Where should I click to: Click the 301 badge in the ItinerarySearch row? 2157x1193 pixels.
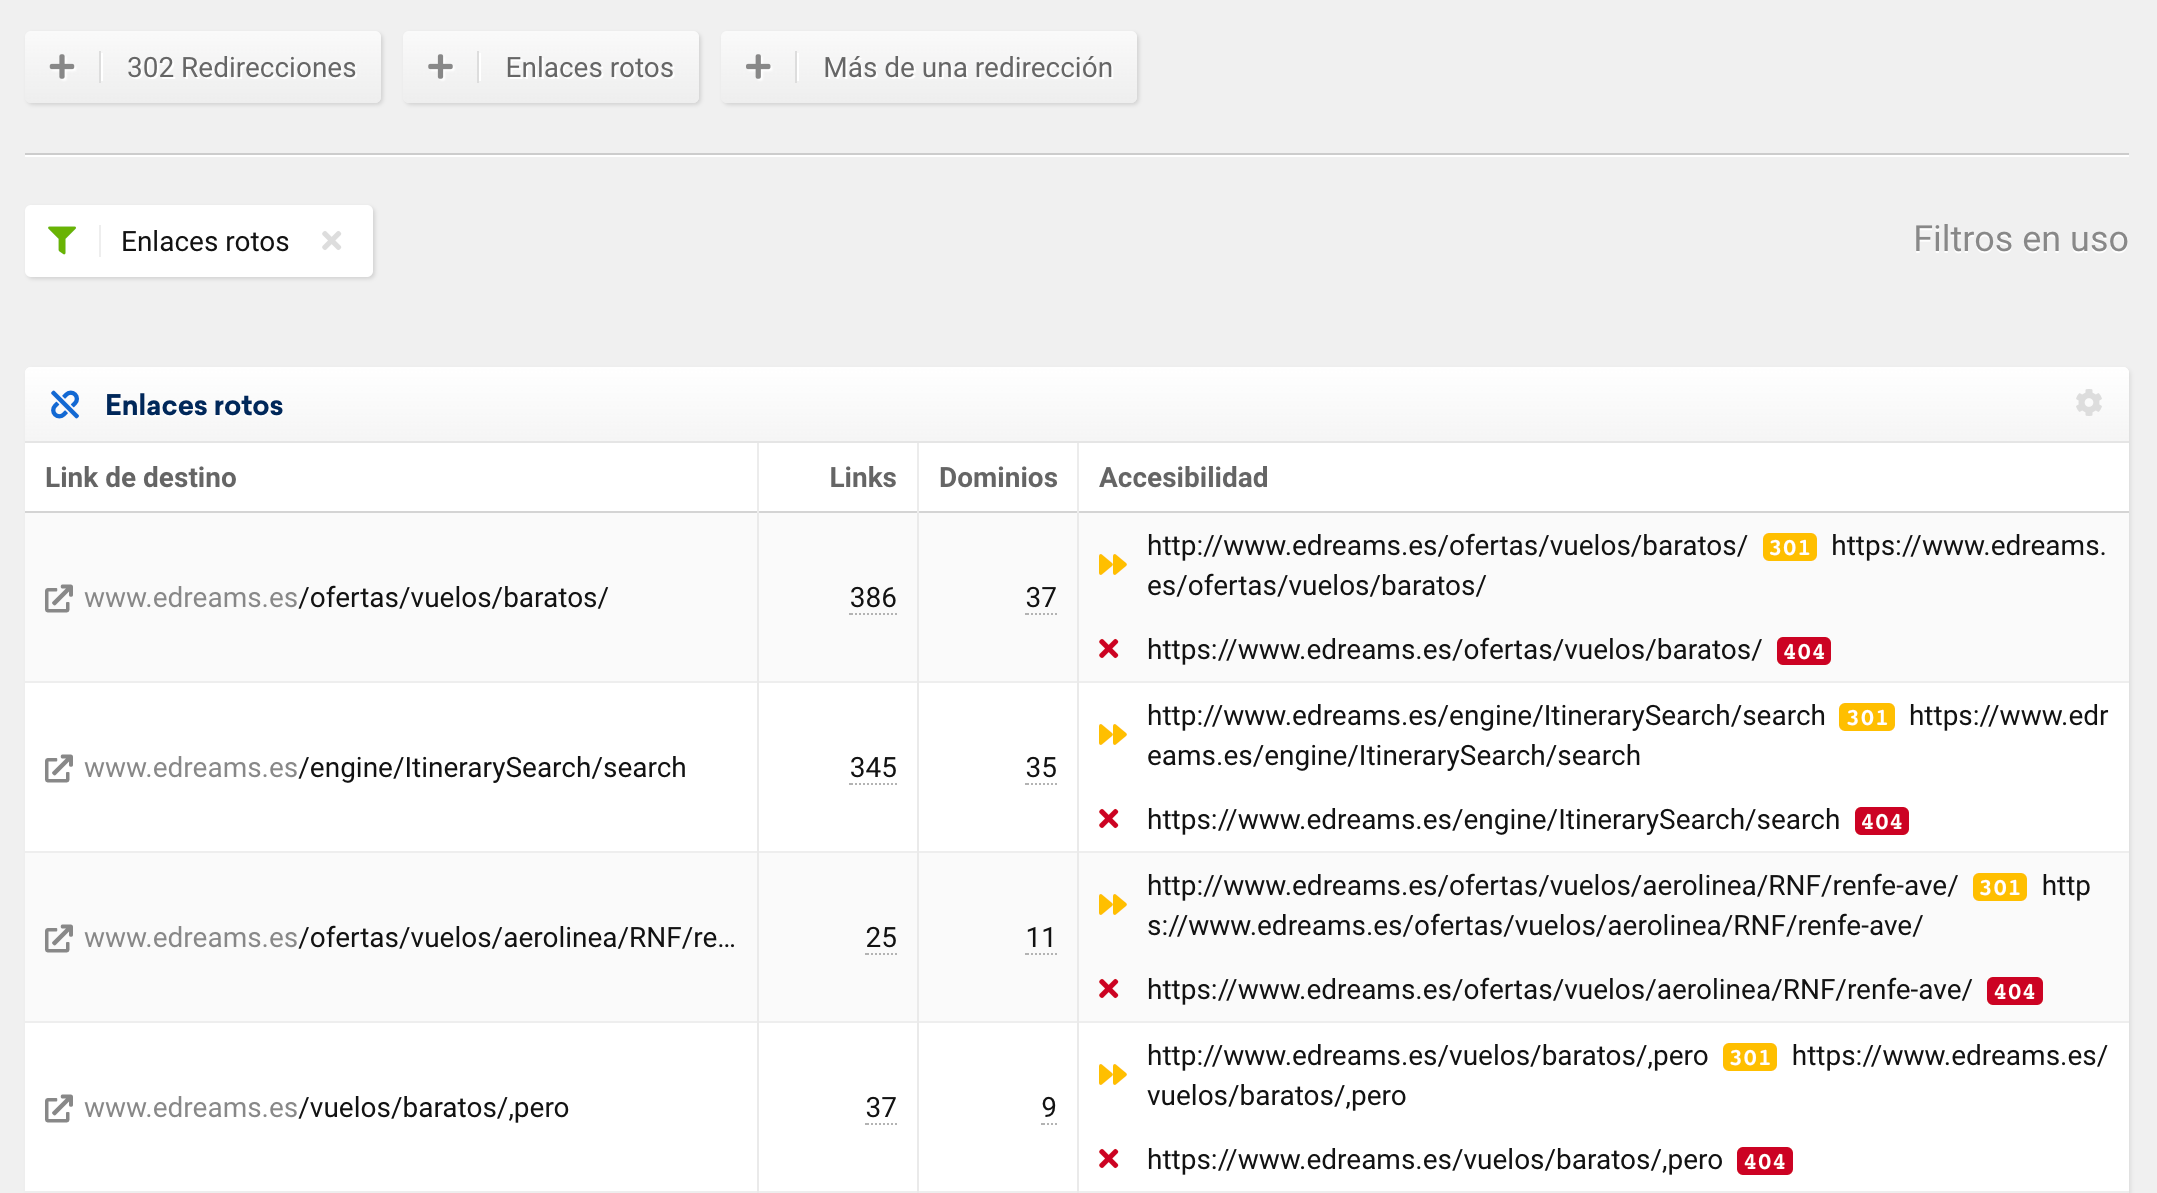[x=1866, y=717]
